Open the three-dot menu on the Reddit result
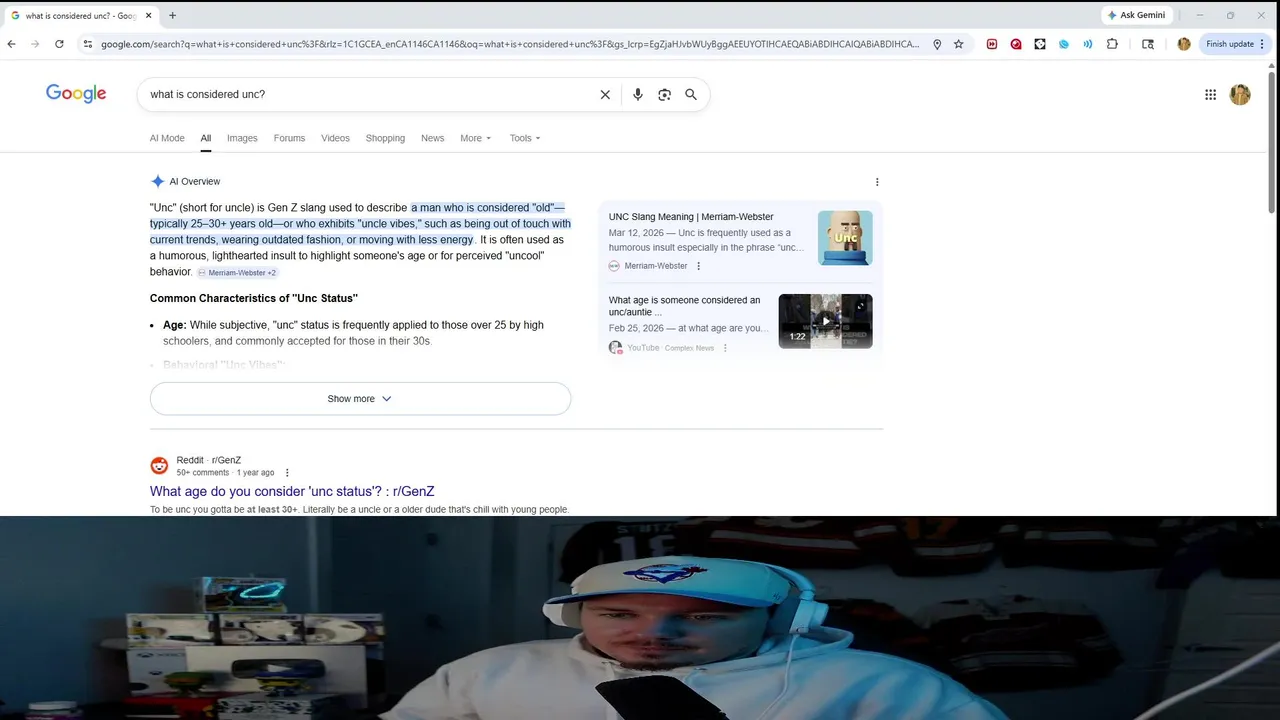Screen dimensions: 1280x720 tap(287, 473)
